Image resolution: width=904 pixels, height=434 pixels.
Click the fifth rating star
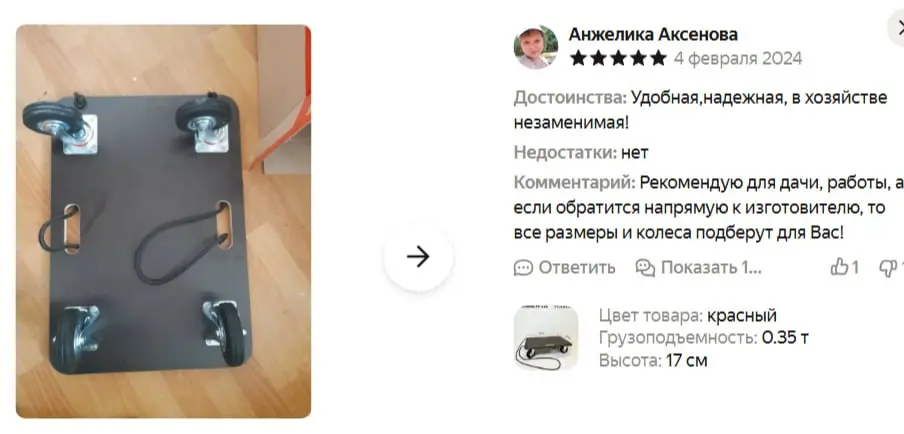pyautogui.click(x=658, y=58)
